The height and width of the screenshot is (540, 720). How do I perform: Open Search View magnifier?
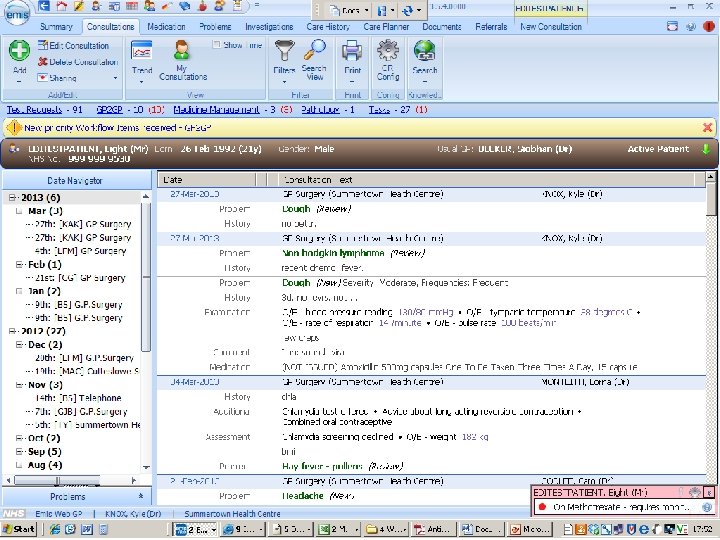tap(315, 50)
